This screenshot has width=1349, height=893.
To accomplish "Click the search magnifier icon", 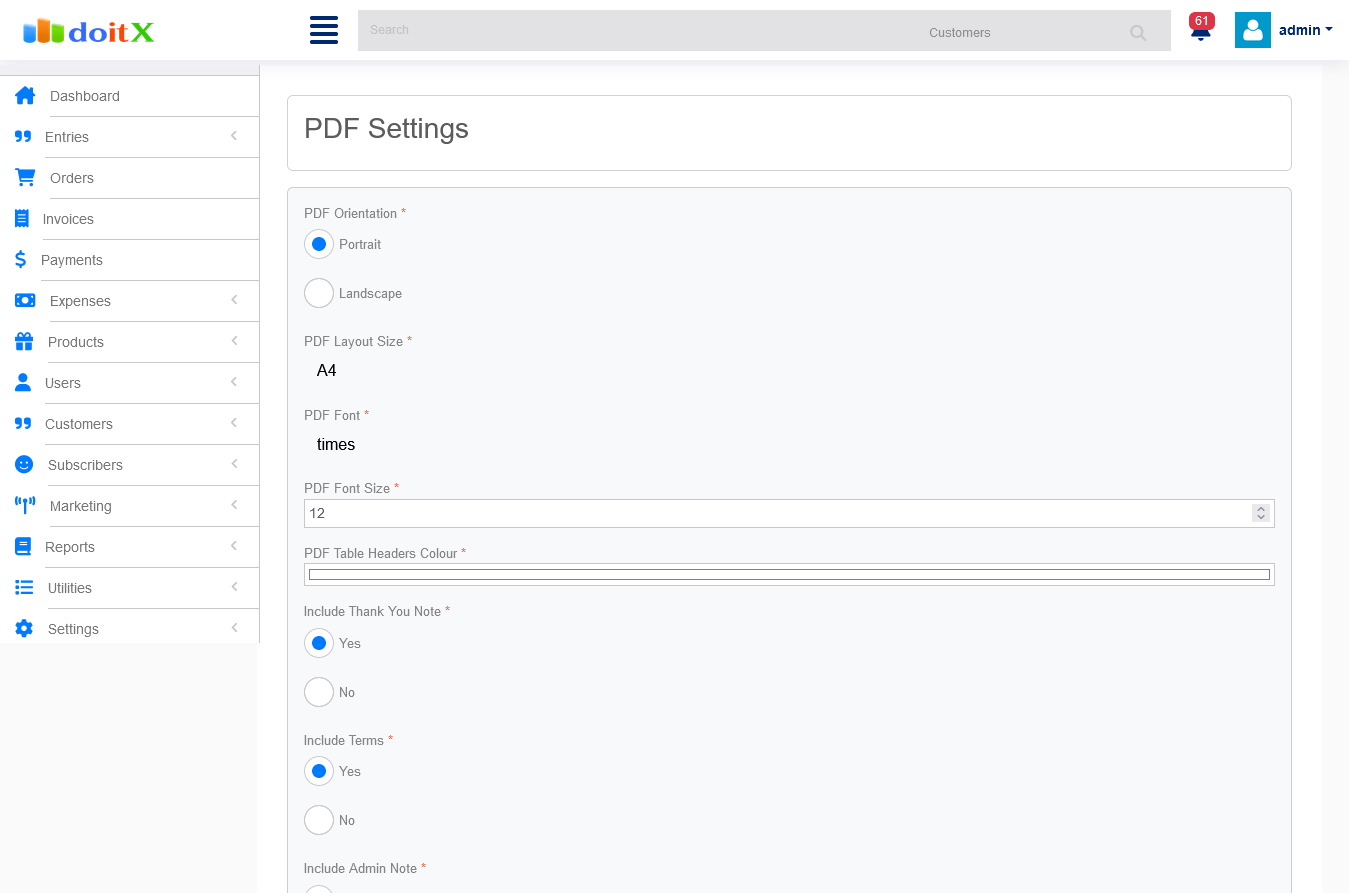I will coord(1138,33).
